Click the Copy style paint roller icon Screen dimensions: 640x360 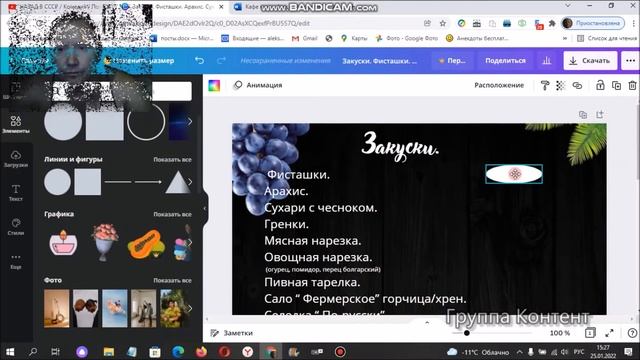pos(544,85)
